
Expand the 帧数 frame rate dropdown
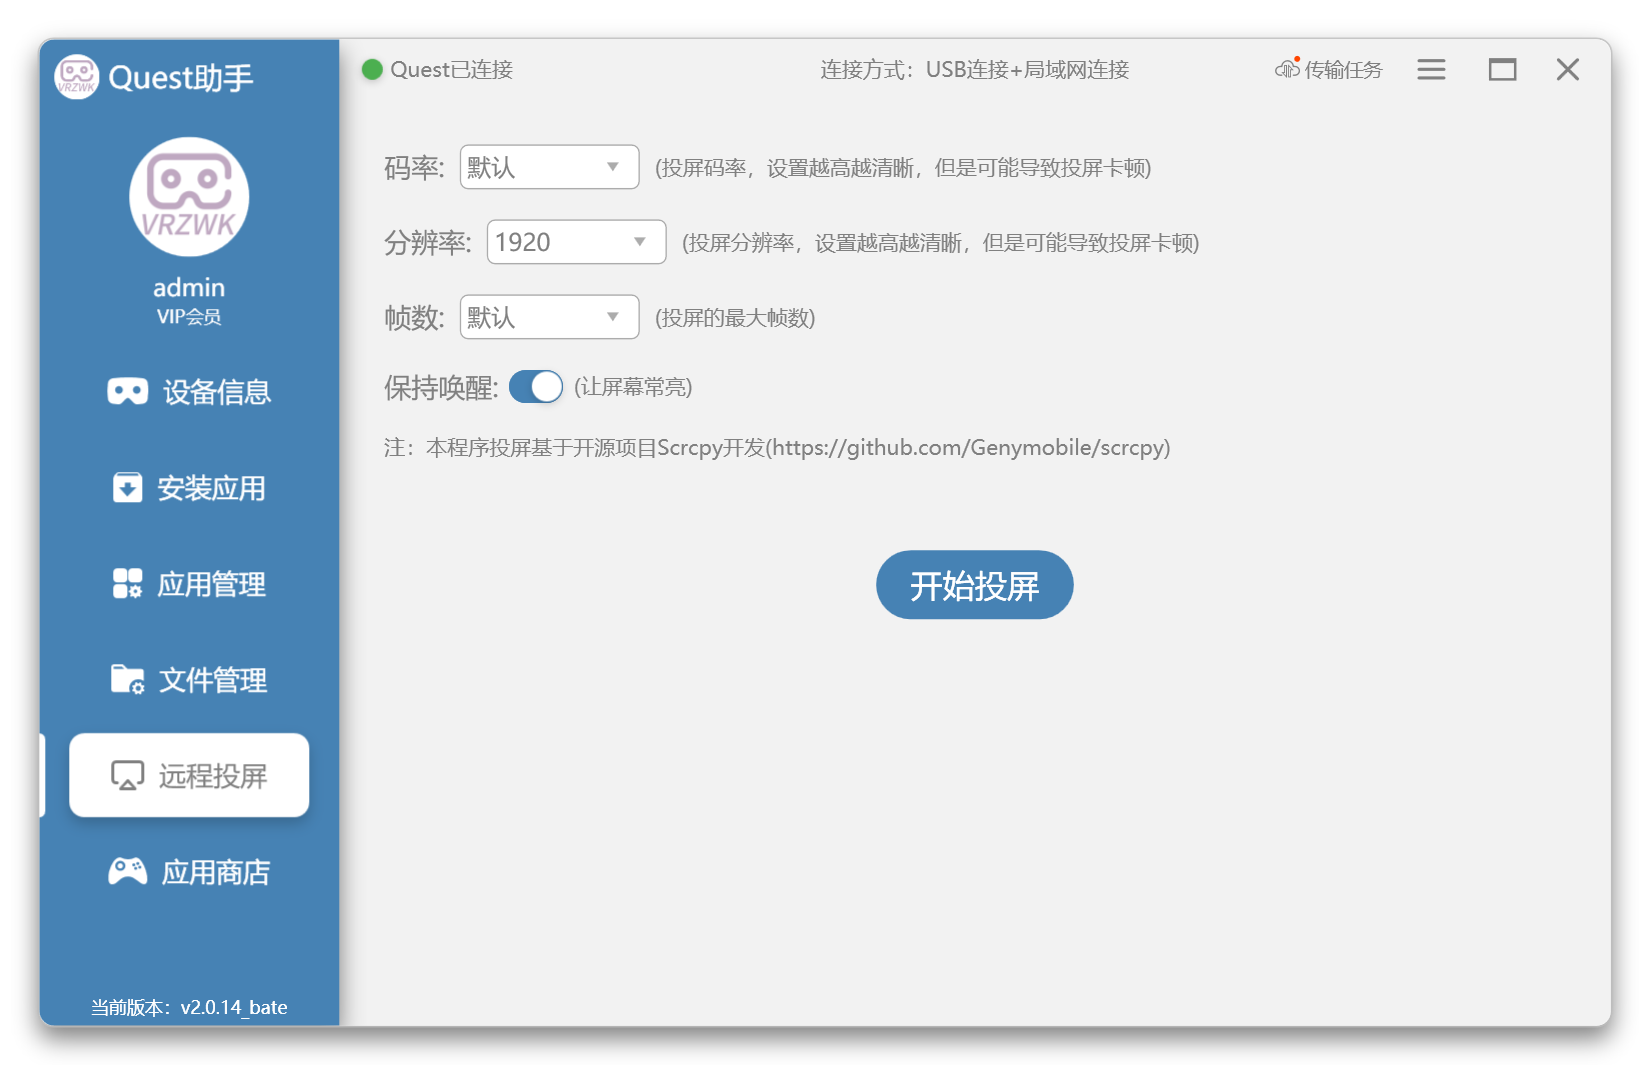click(x=549, y=317)
